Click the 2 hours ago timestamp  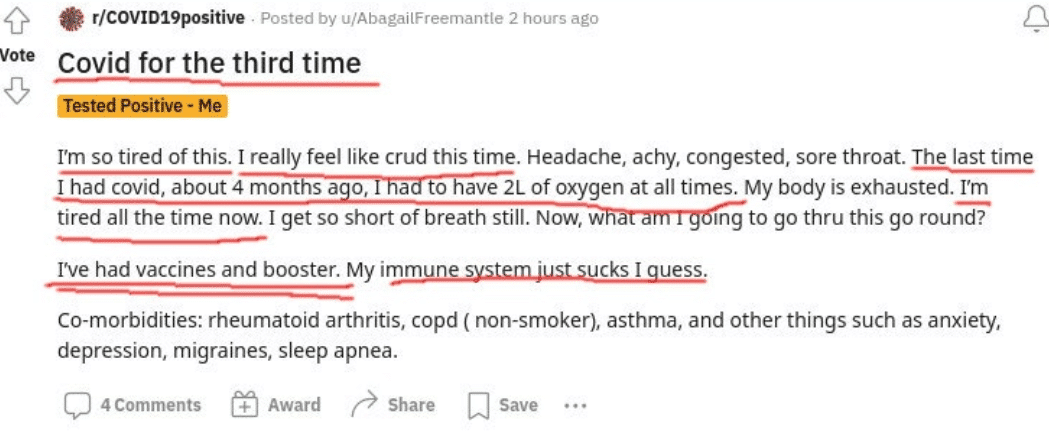click(x=553, y=19)
